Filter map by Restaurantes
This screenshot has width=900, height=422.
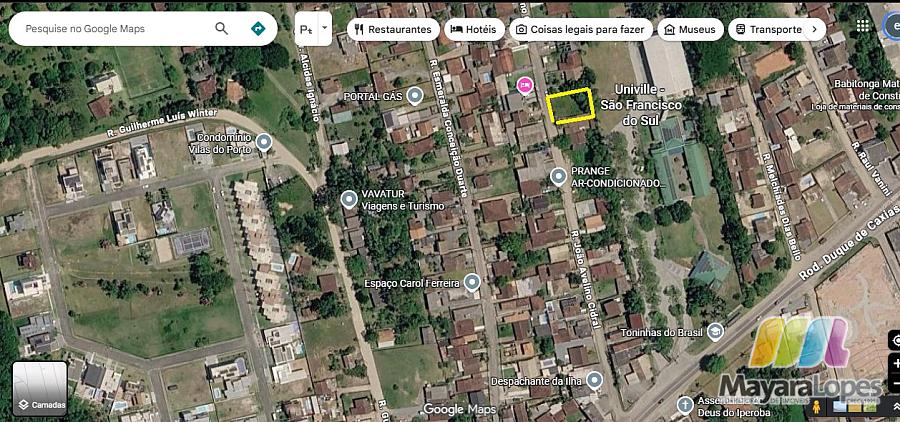[393, 29]
